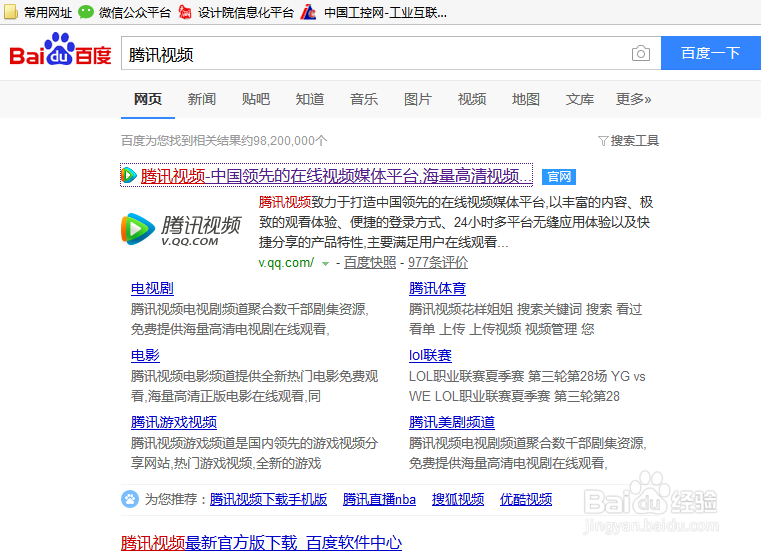Open the 设计院信息化平台 bookmark icon

(184, 12)
